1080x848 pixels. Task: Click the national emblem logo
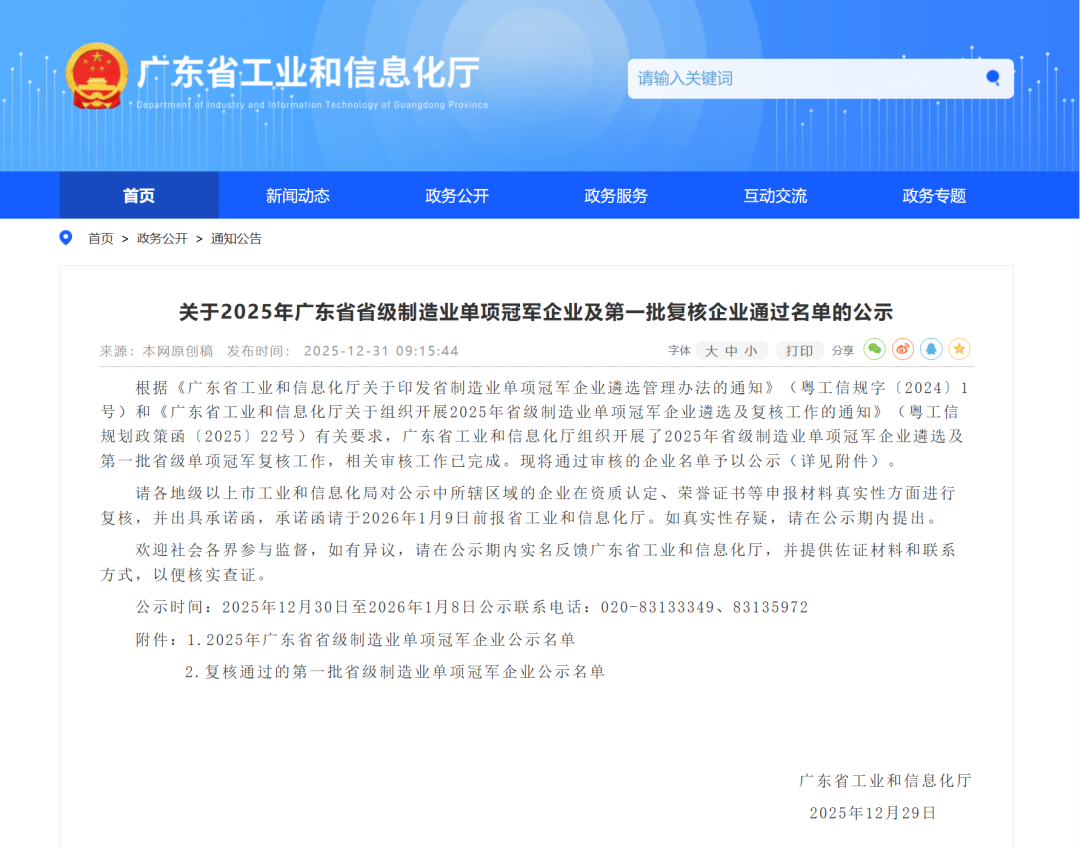tap(96, 76)
